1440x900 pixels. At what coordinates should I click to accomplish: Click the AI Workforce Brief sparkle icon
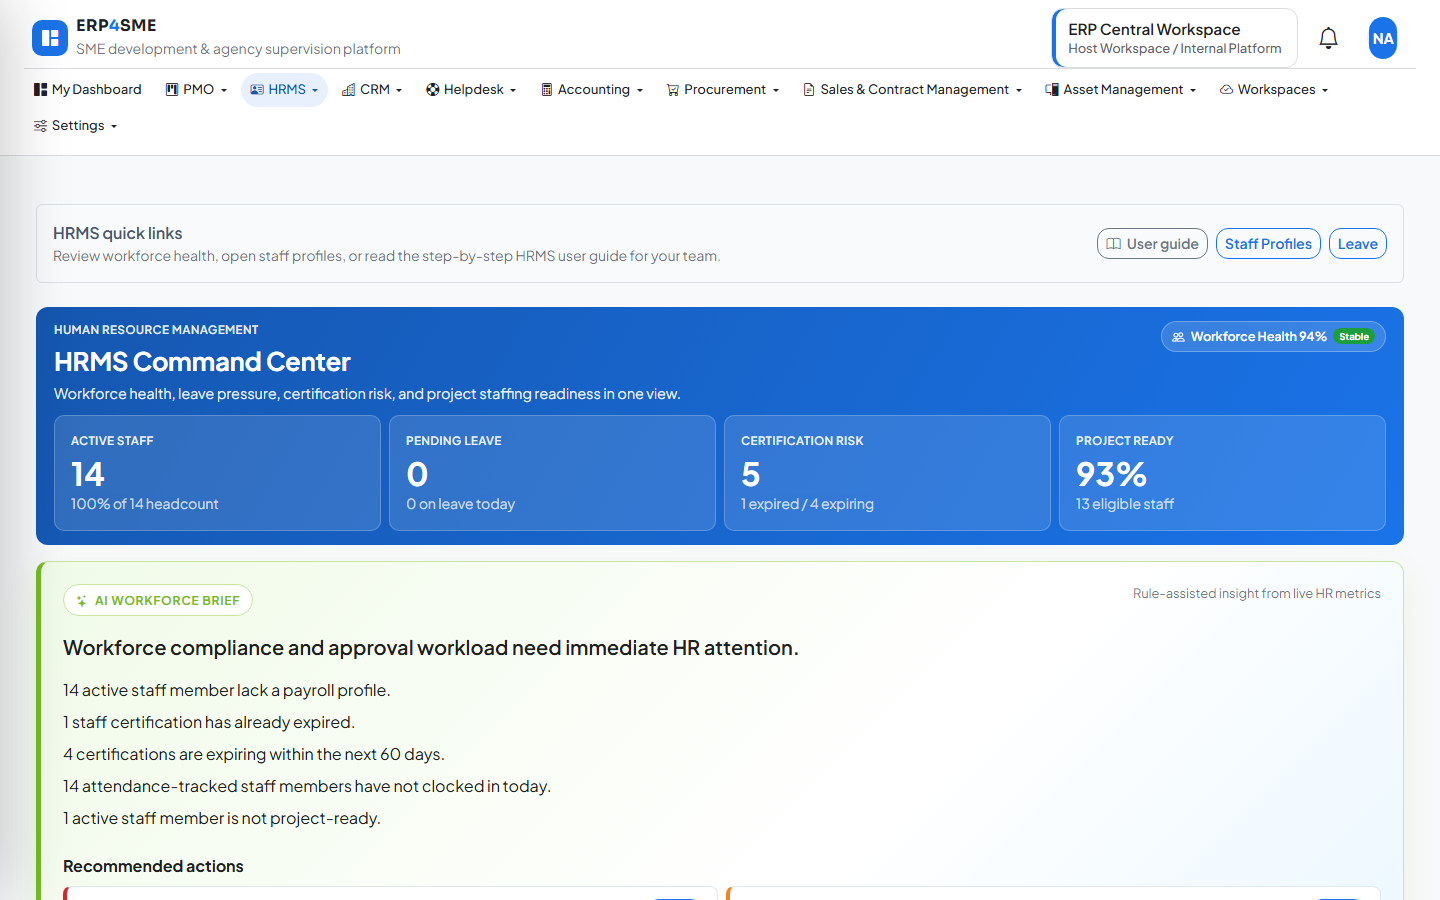[x=82, y=600]
